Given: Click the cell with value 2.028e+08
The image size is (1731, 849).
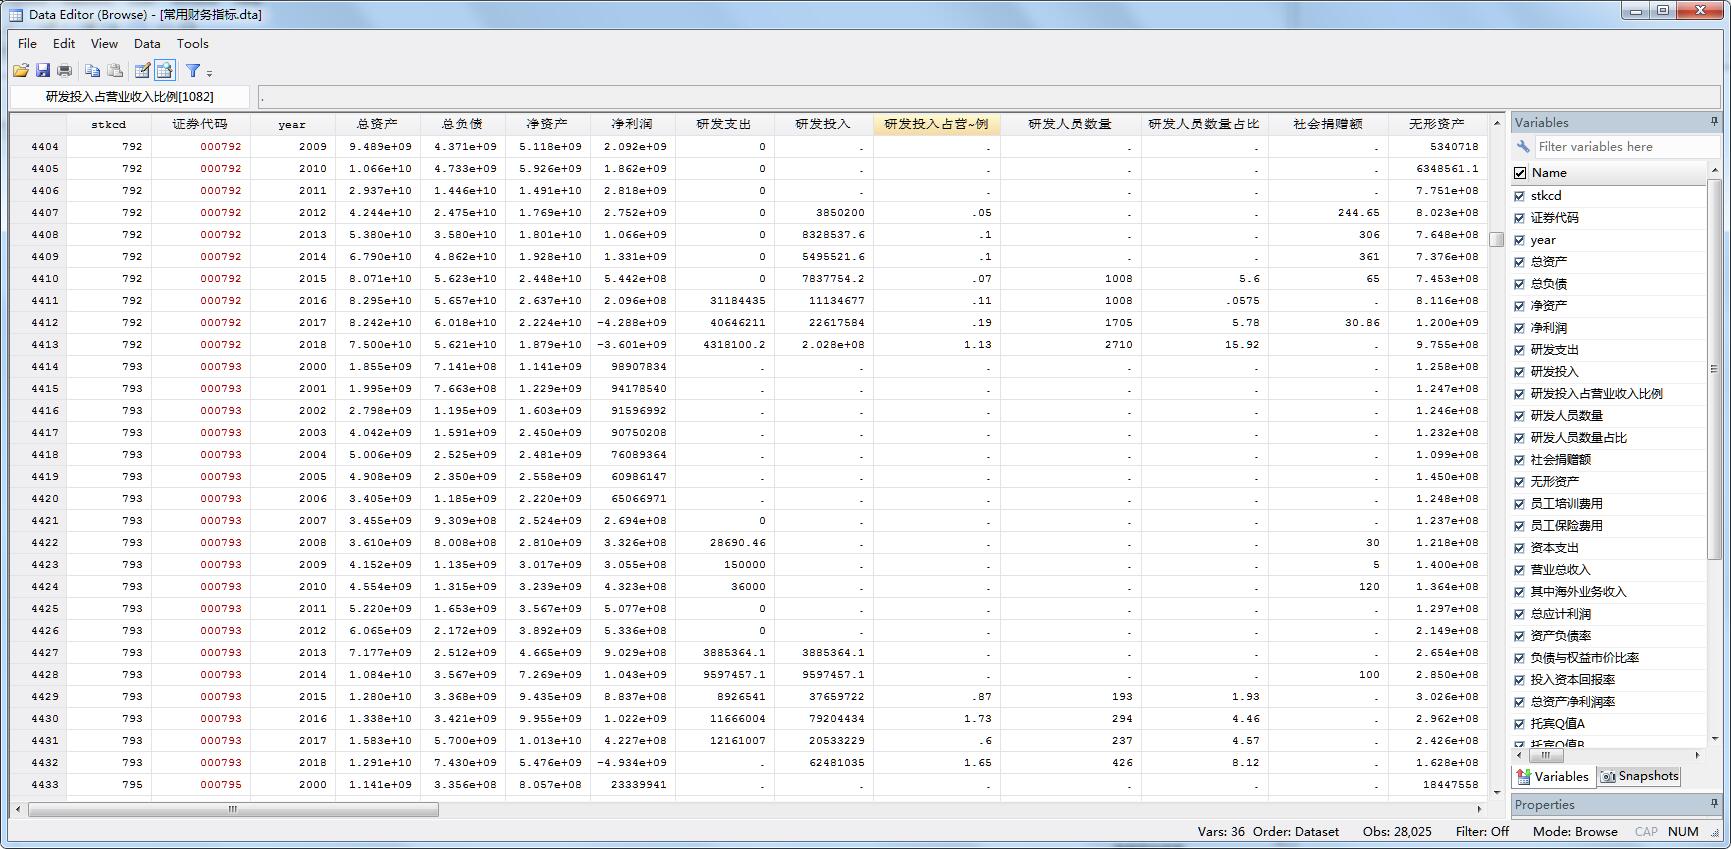Looking at the screenshot, I should pyautogui.click(x=824, y=344).
